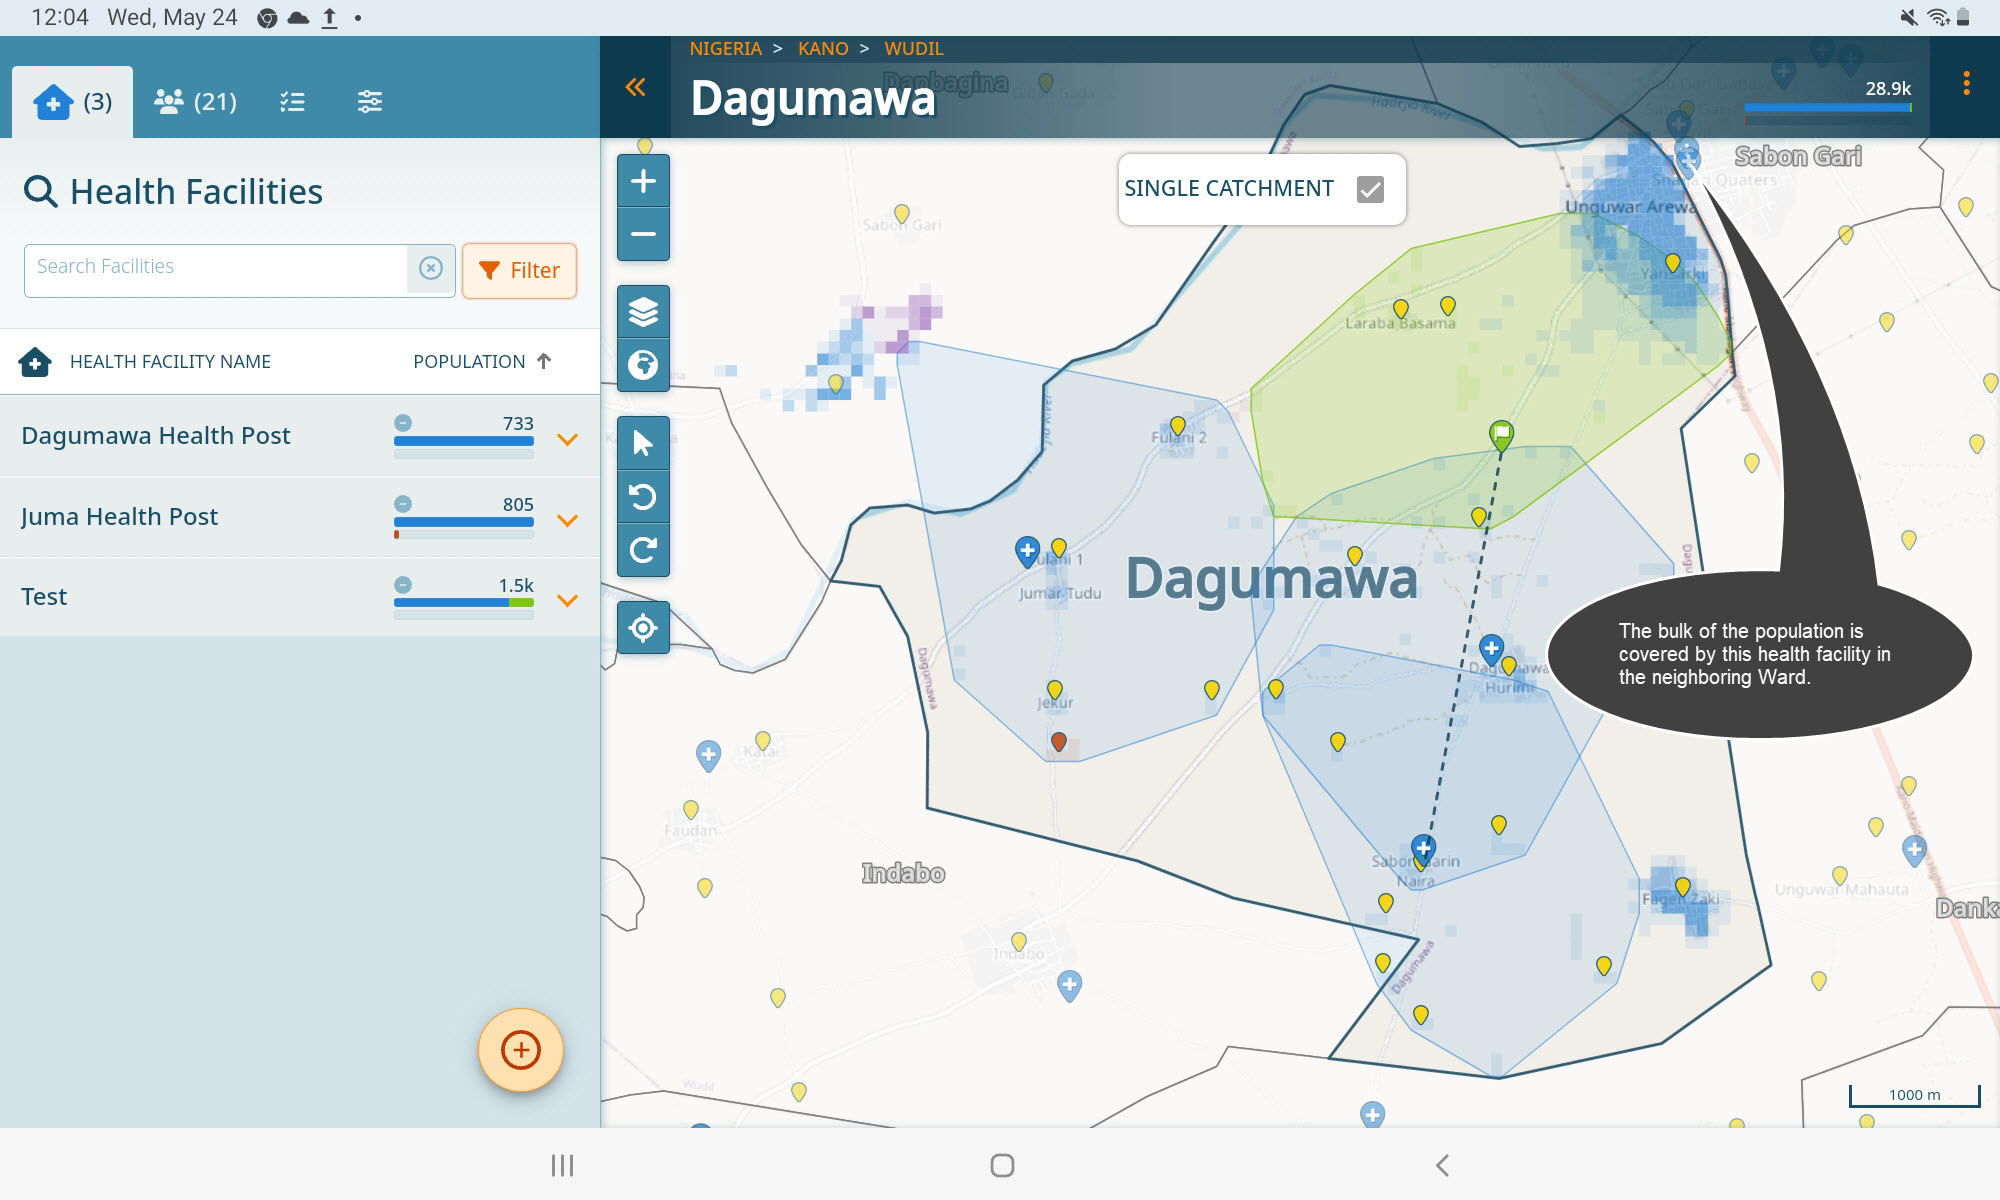Click the yellow settlement pin at Fulani 2

tap(1178, 426)
